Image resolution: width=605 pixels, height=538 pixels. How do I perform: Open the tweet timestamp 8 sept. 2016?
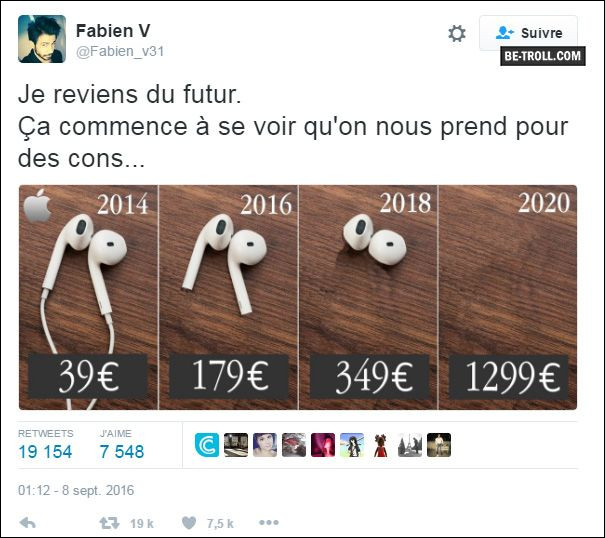76,490
